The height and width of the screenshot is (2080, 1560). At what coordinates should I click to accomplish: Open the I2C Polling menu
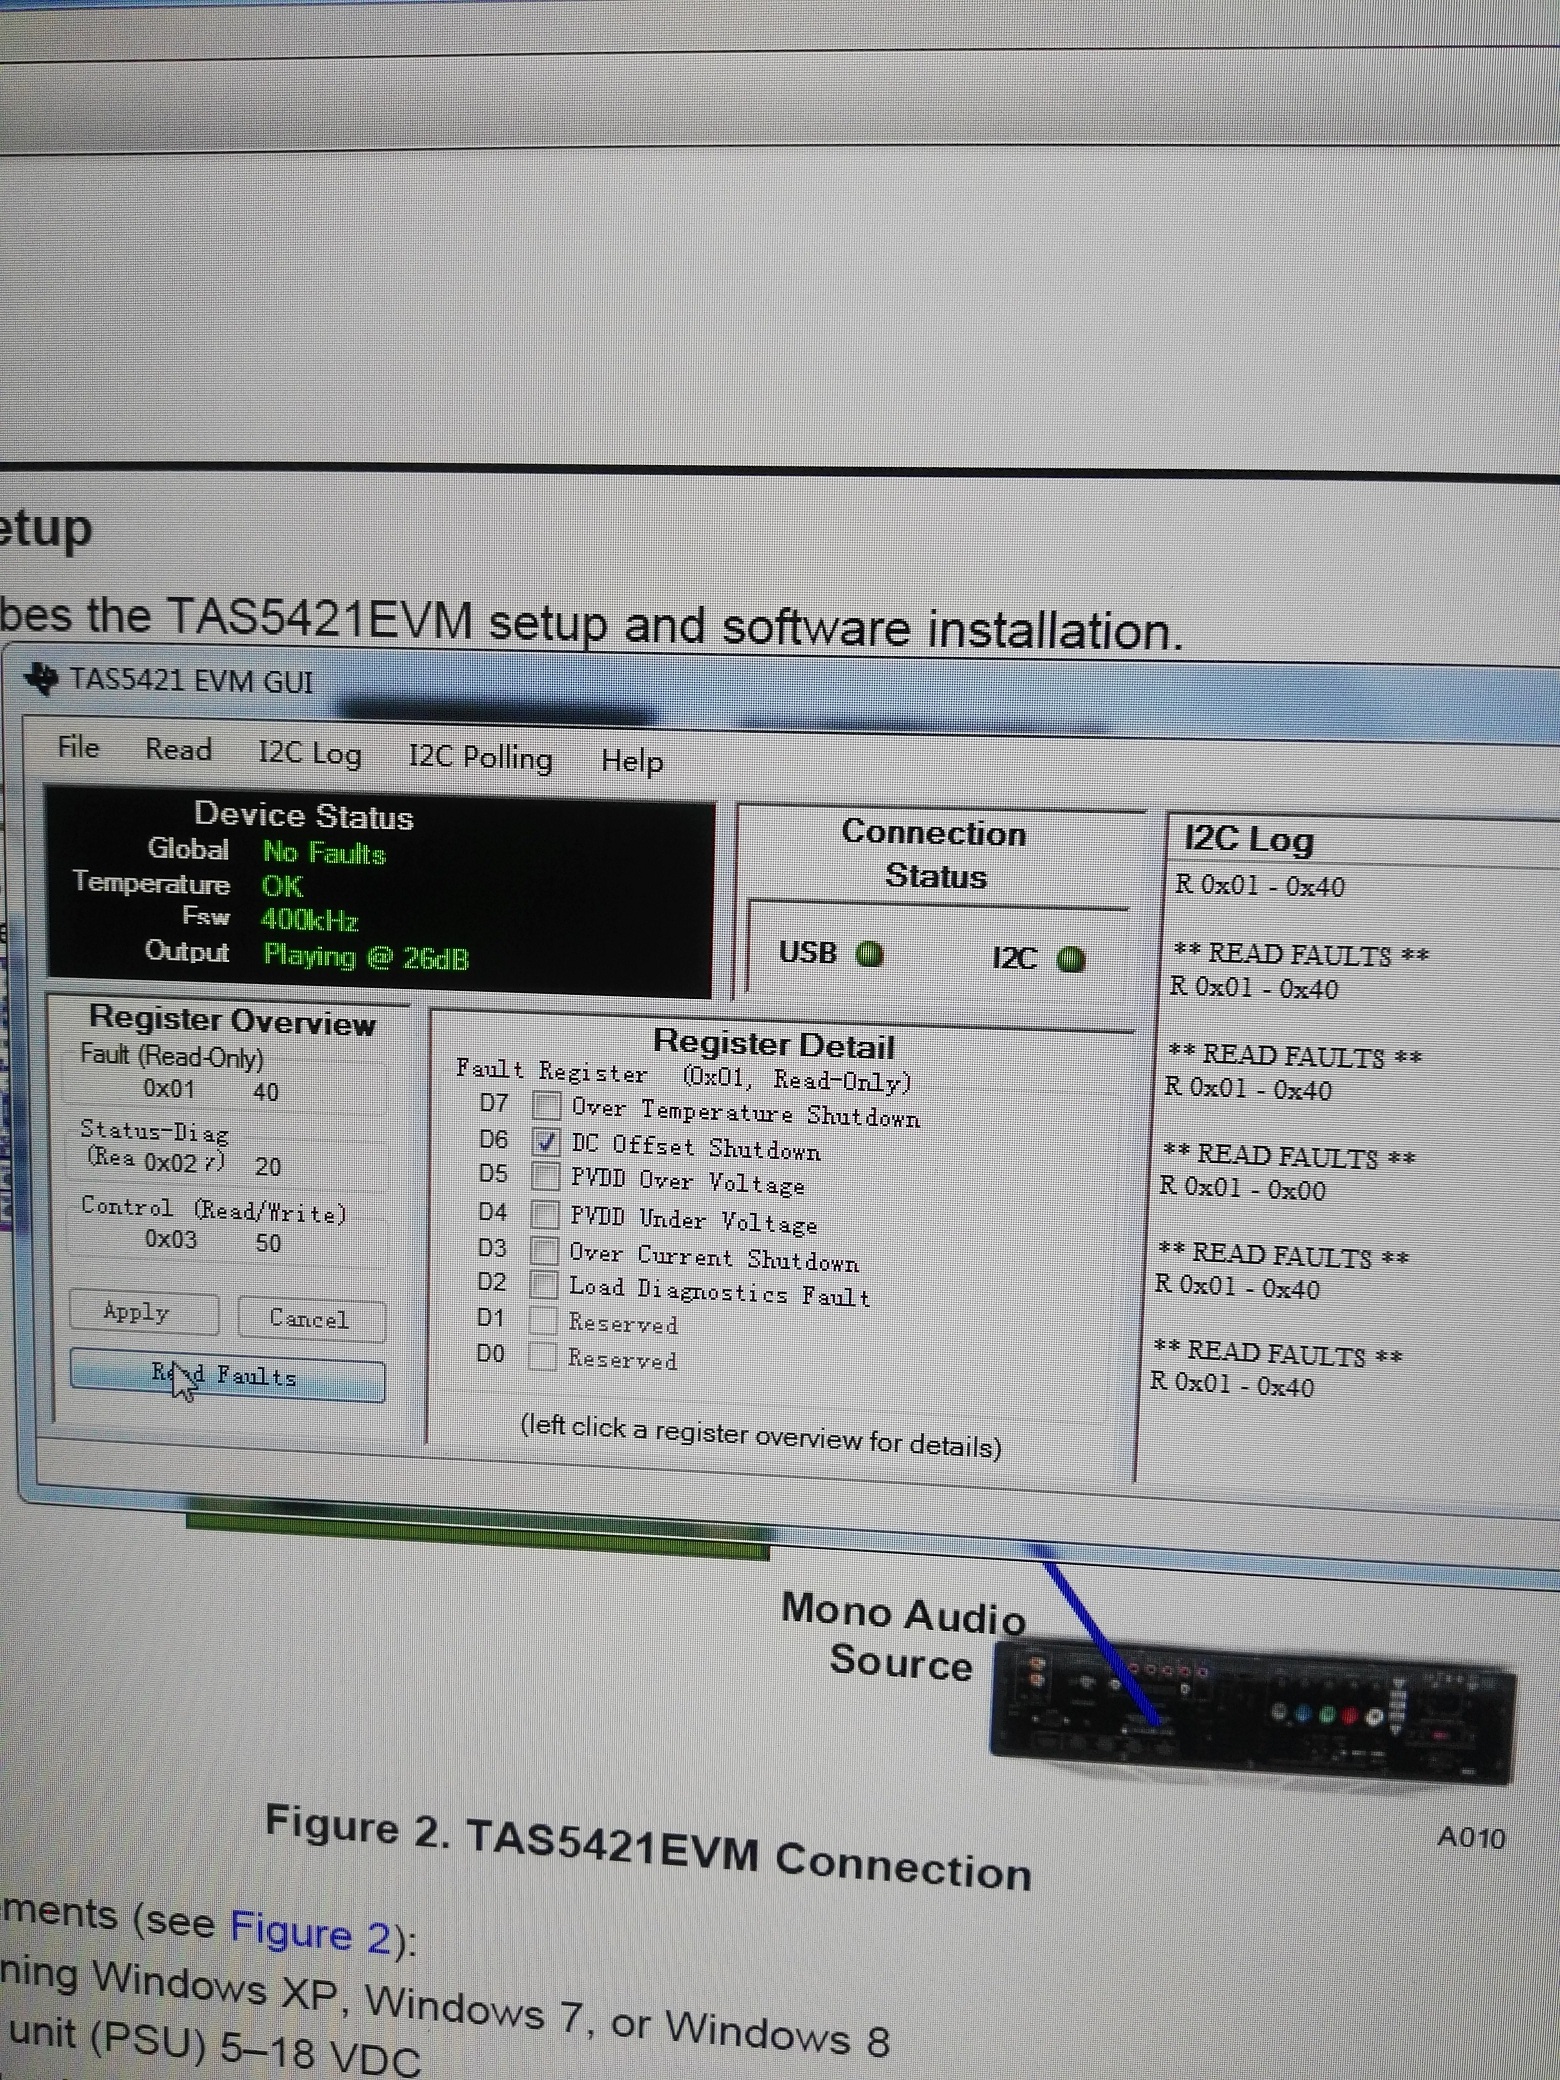click(480, 757)
